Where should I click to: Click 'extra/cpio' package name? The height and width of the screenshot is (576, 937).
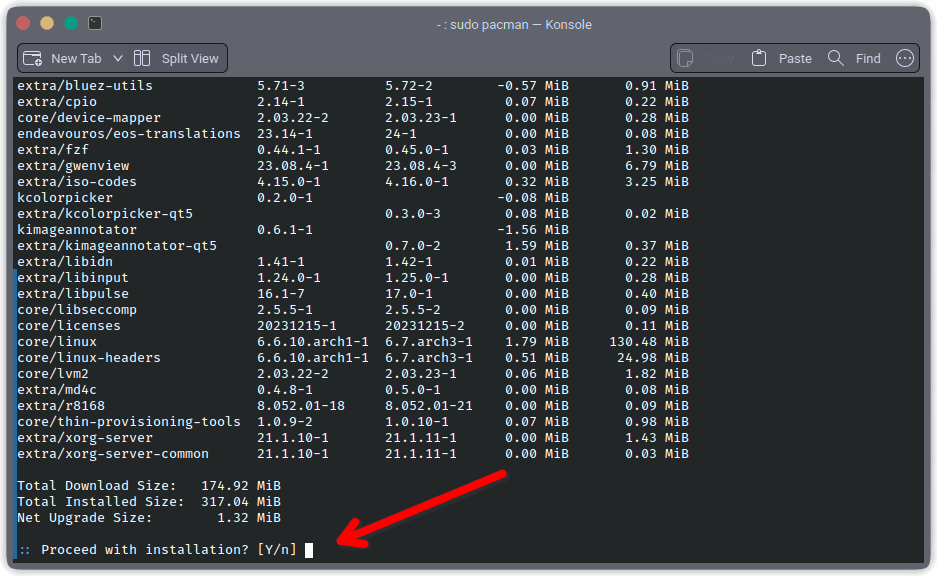(x=57, y=102)
